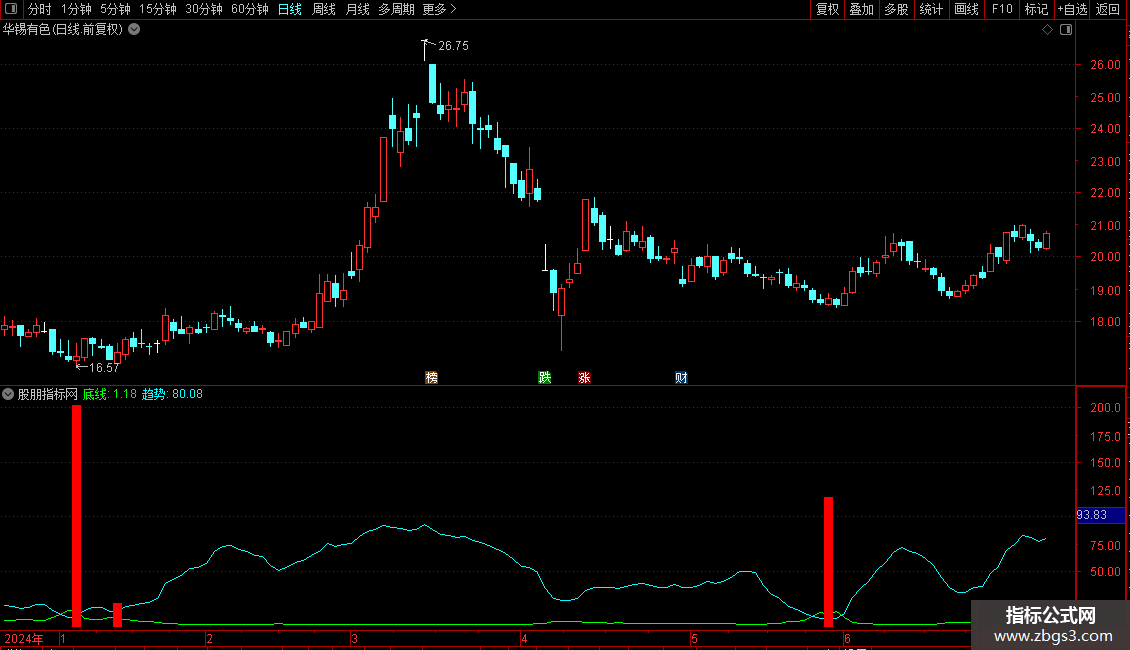Click the diamond icon at chart top-right
This screenshot has height=650, width=1130.
click(x=1047, y=30)
